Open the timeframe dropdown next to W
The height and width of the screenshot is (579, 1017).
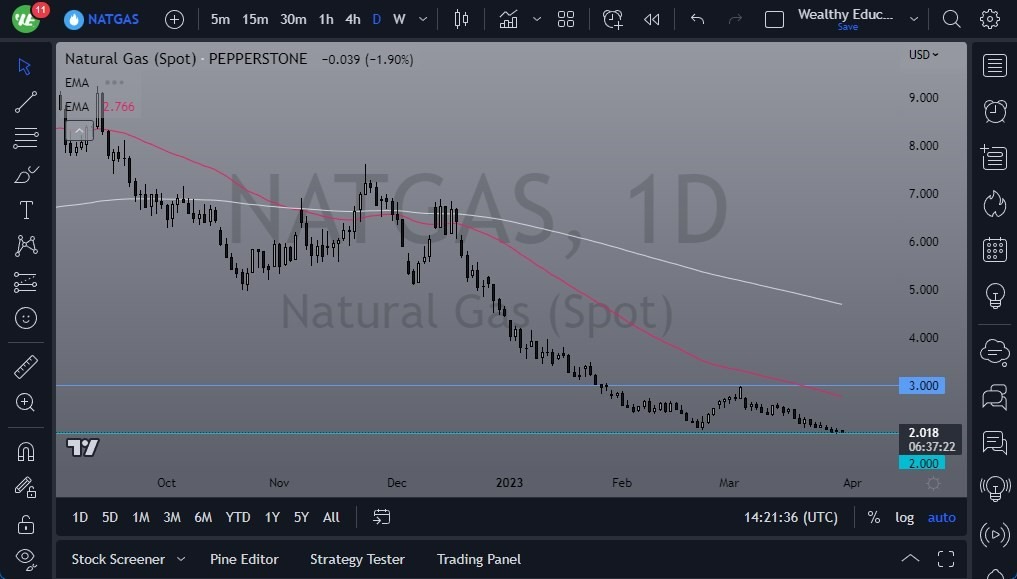click(x=421, y=19)
